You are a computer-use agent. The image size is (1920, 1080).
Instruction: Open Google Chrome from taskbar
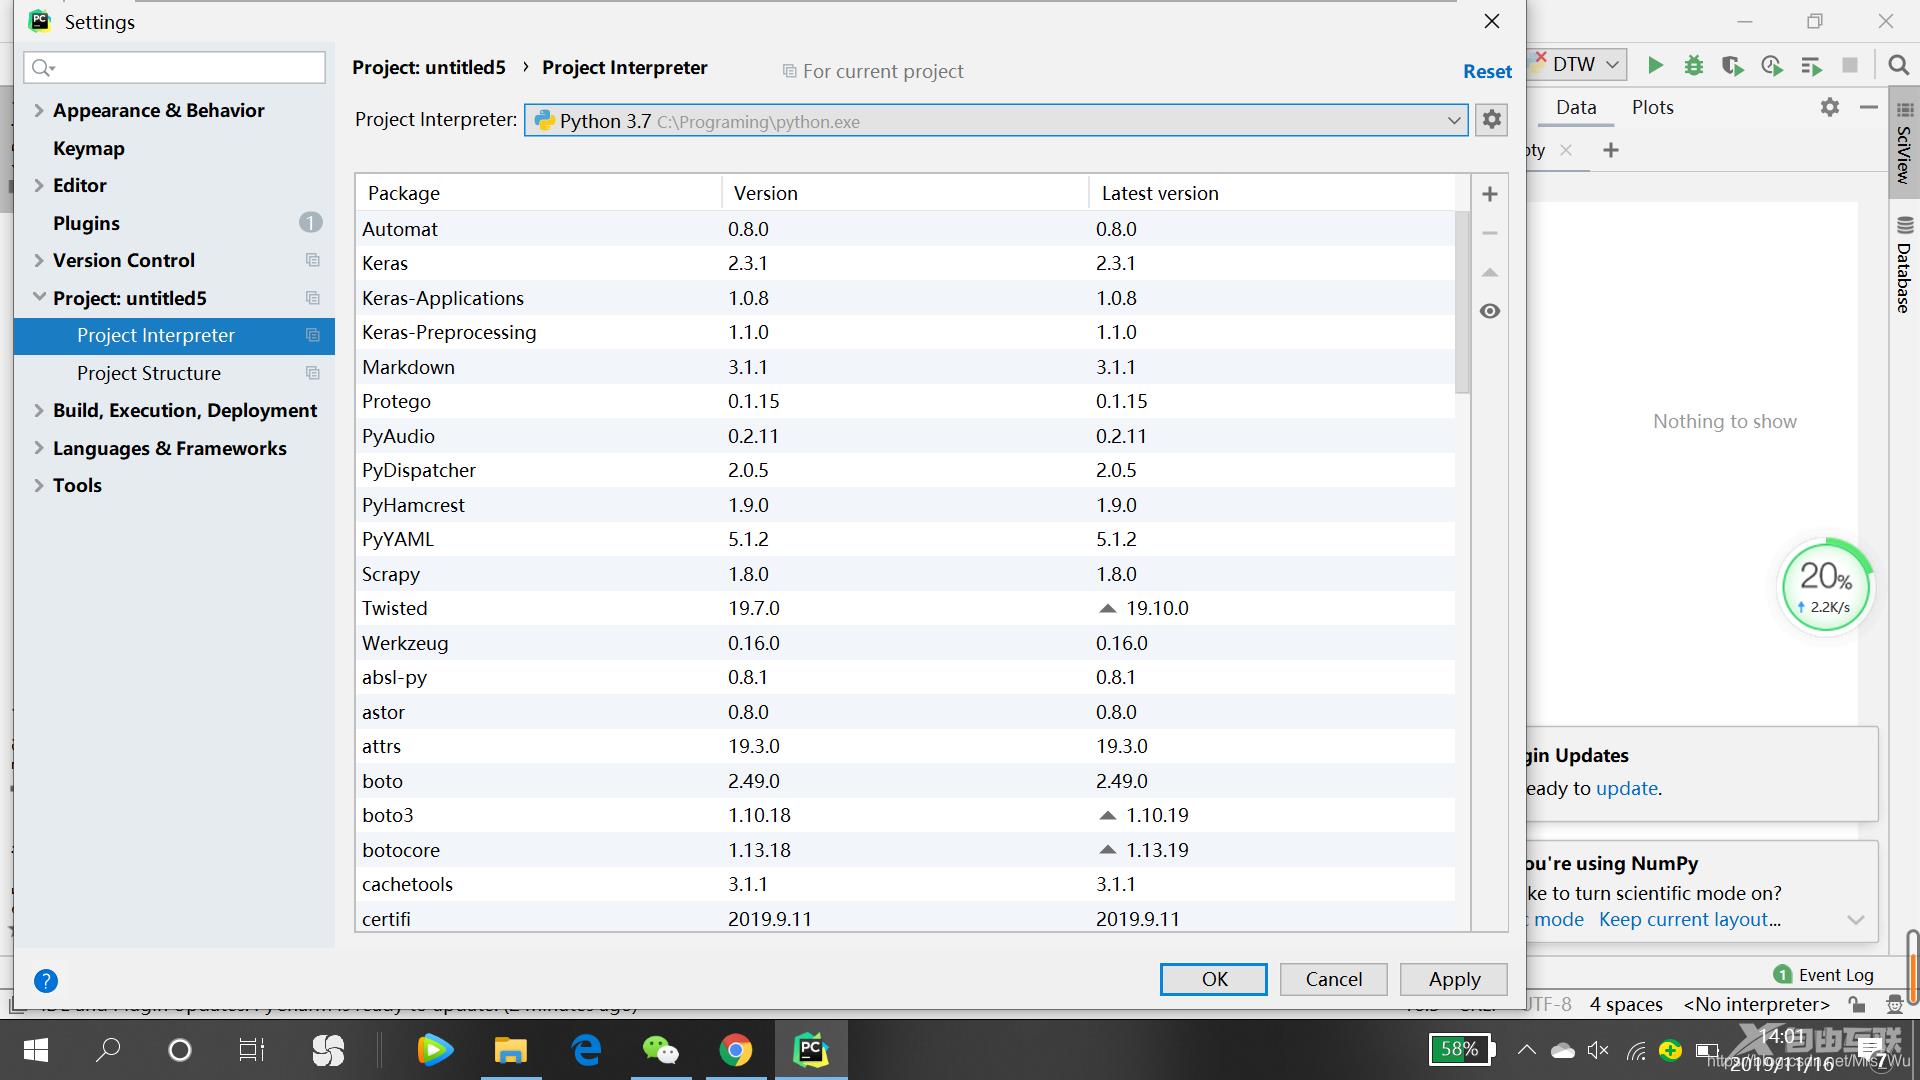[x=736, y=1050]
